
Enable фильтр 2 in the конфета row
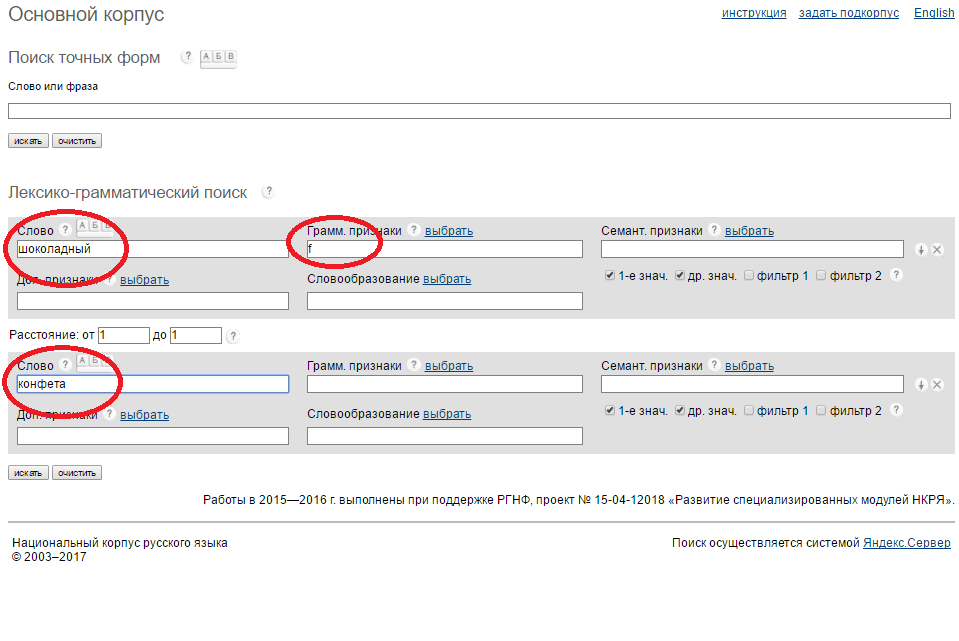(821, 410)
